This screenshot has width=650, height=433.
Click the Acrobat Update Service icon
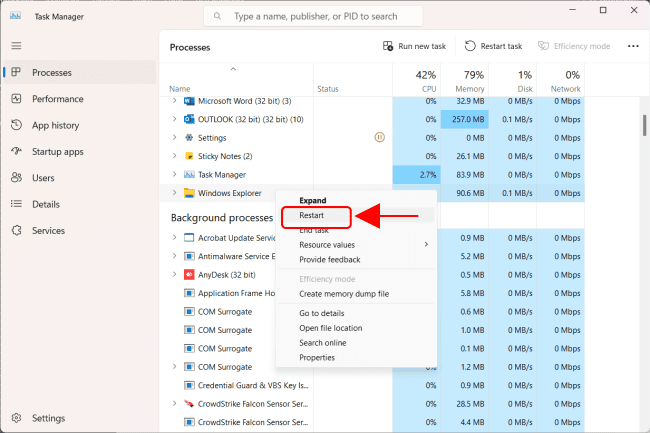[189, 238]
